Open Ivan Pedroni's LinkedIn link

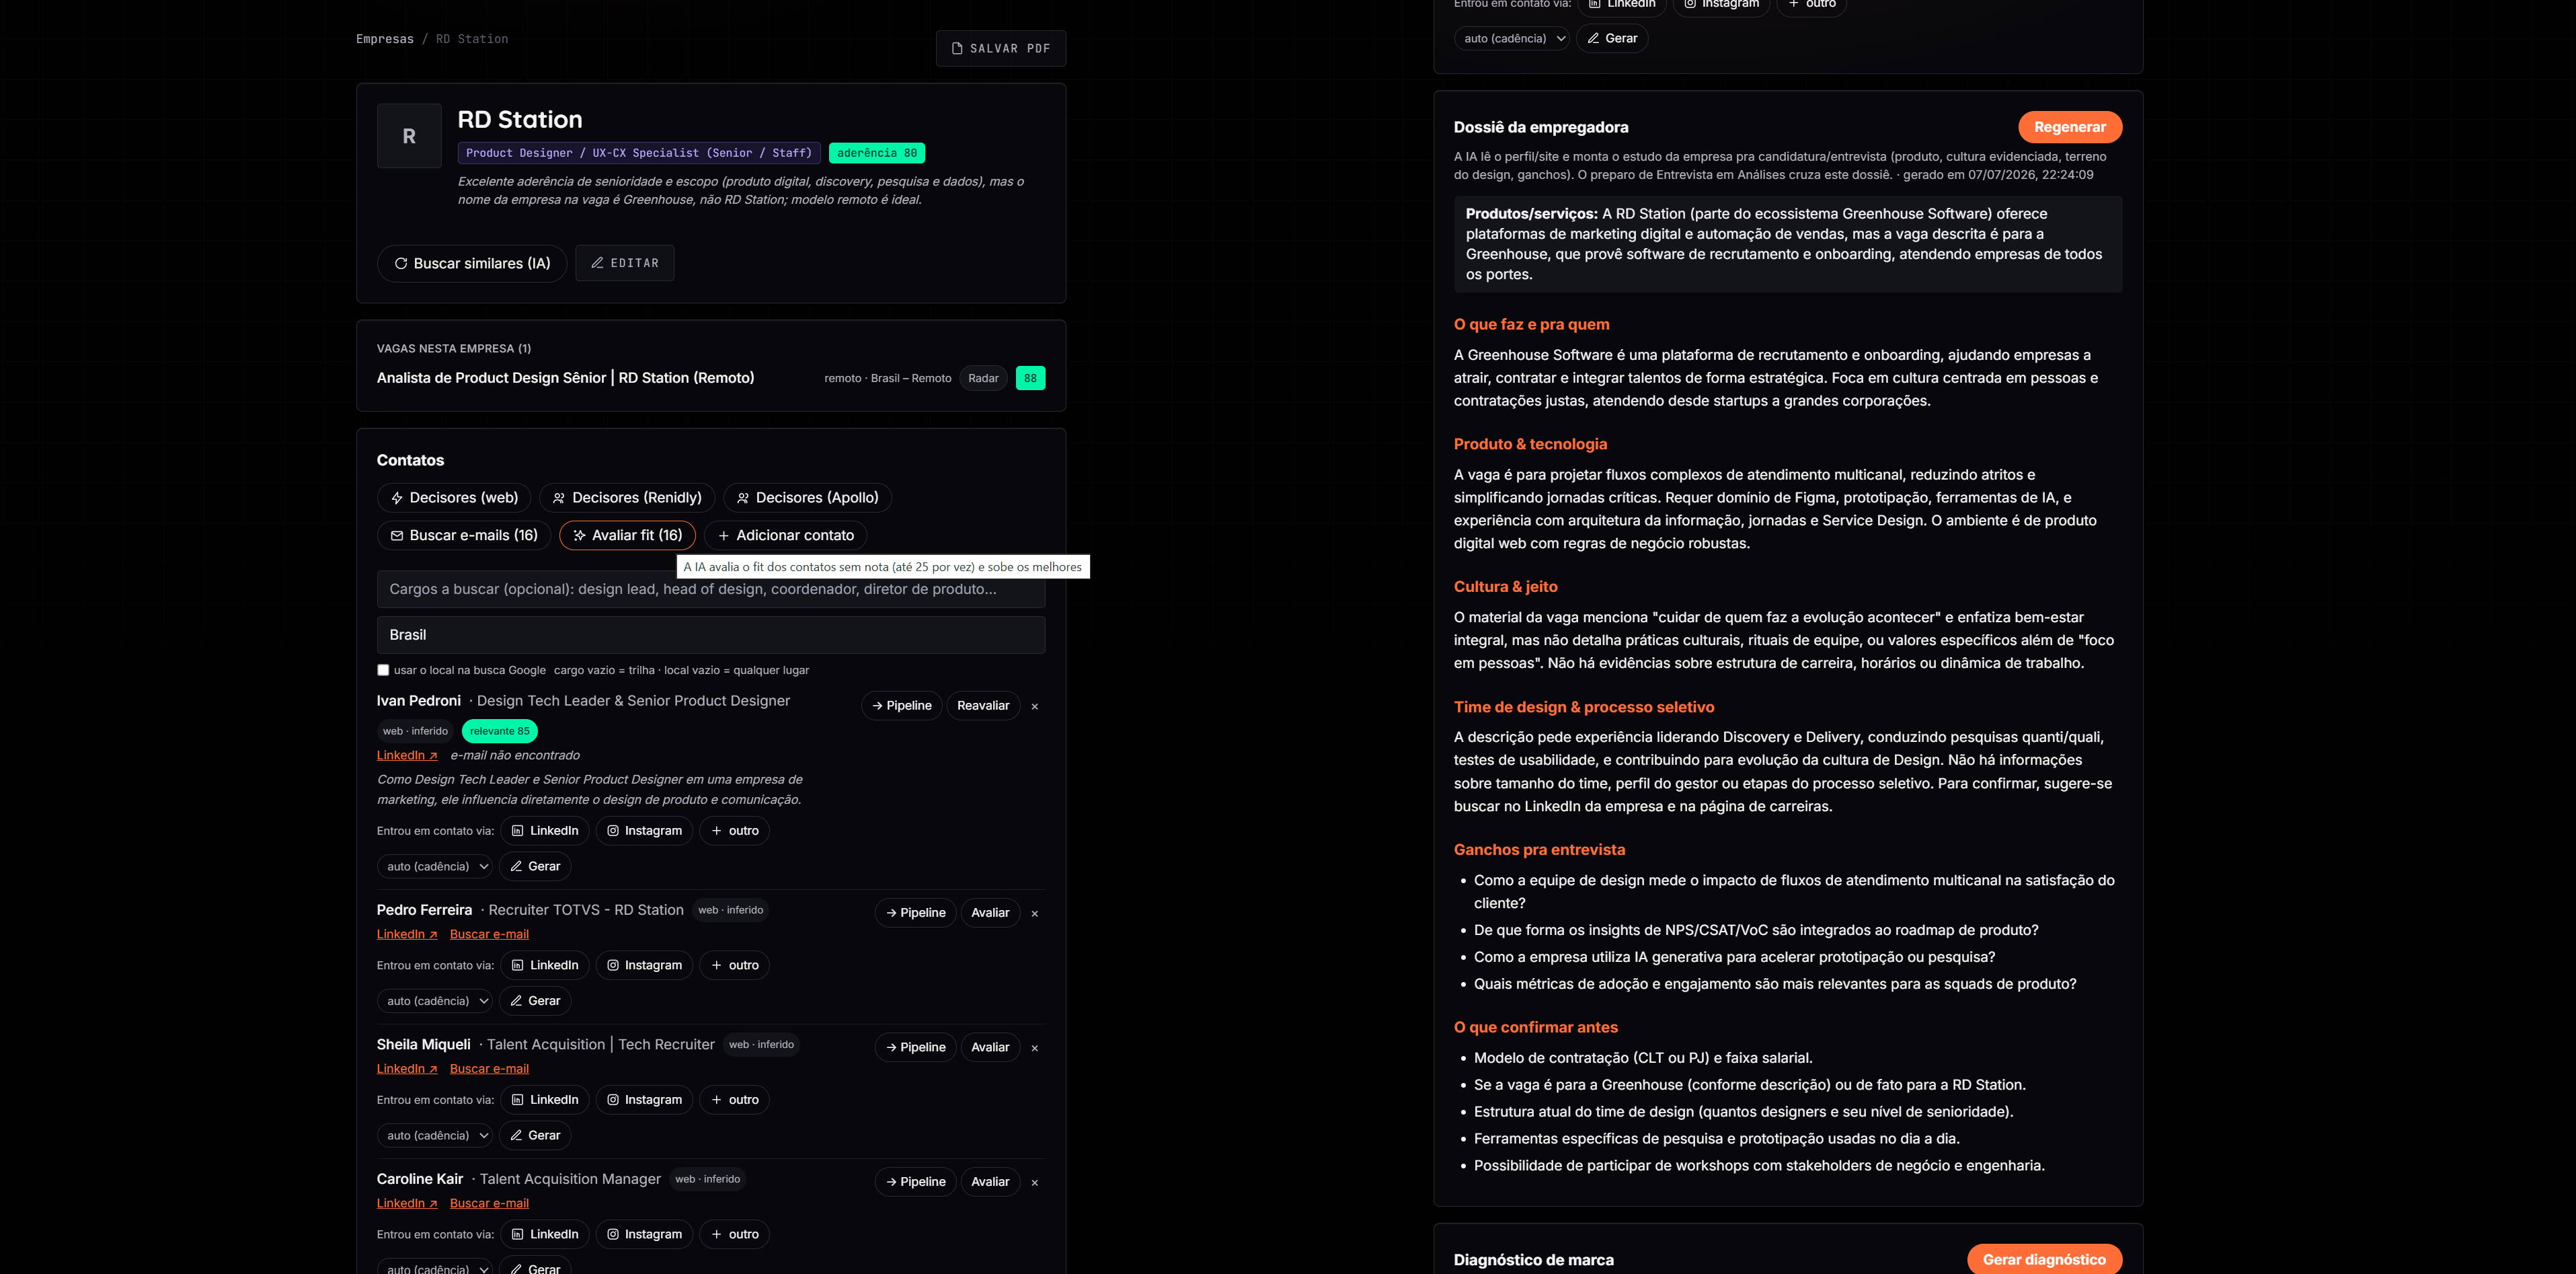(407, 756)
